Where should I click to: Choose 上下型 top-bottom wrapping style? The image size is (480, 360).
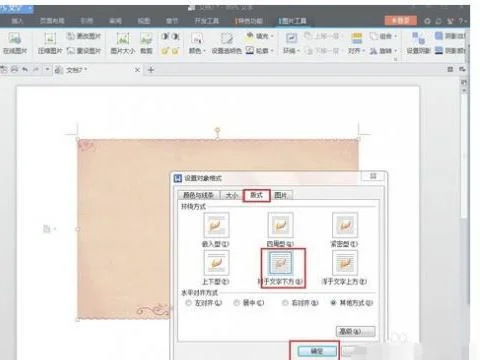216,268
